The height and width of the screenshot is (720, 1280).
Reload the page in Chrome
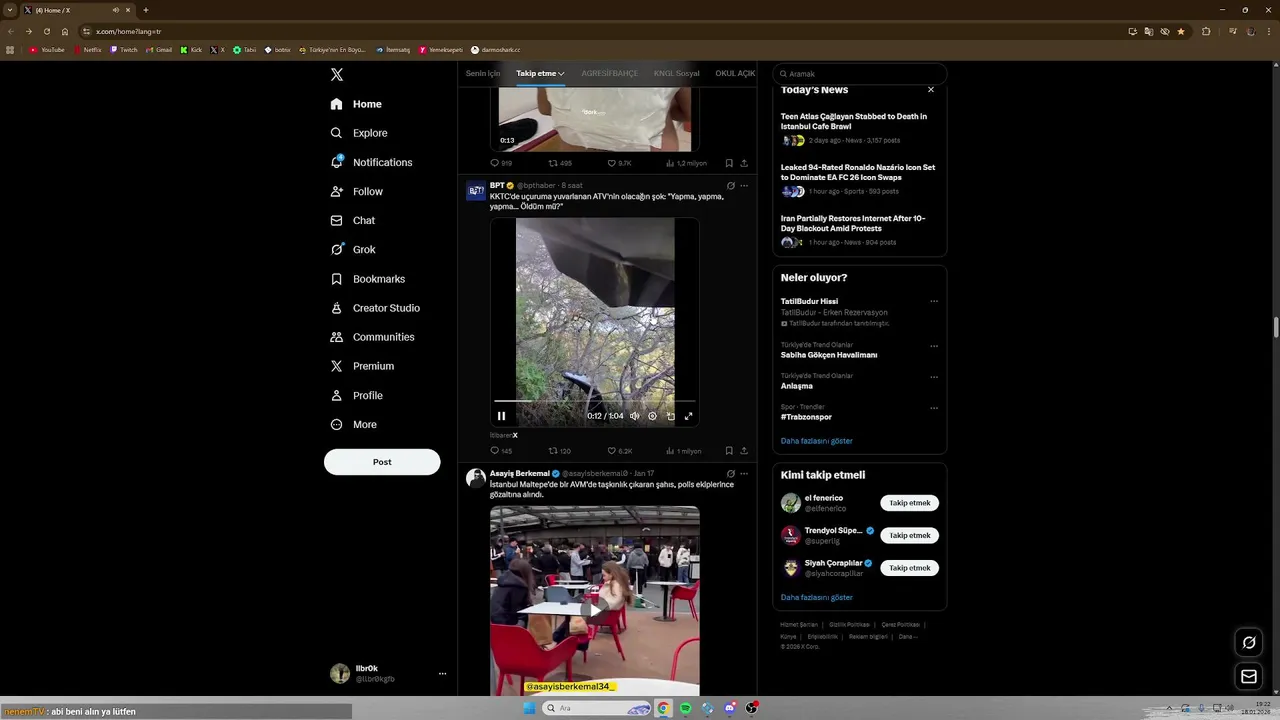pyautogui.click(x=47, y=31)
